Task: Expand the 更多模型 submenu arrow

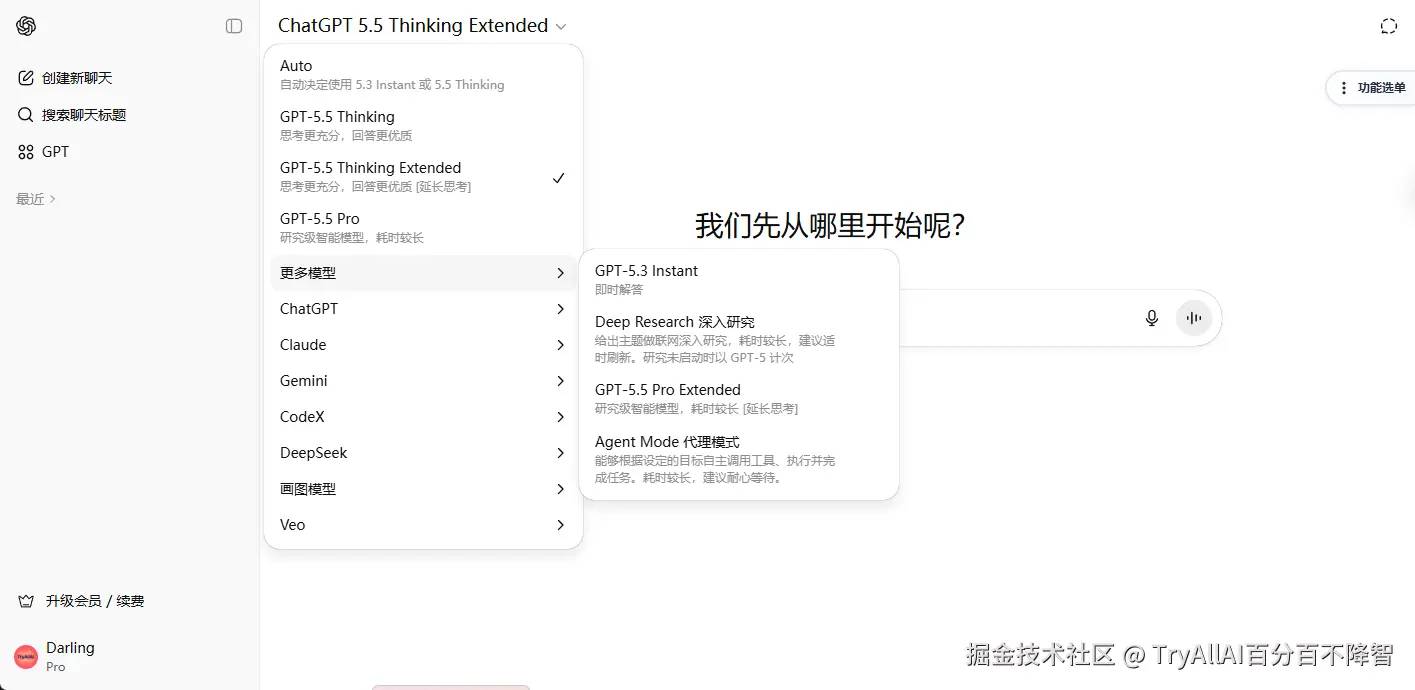Action: point(560,273)
